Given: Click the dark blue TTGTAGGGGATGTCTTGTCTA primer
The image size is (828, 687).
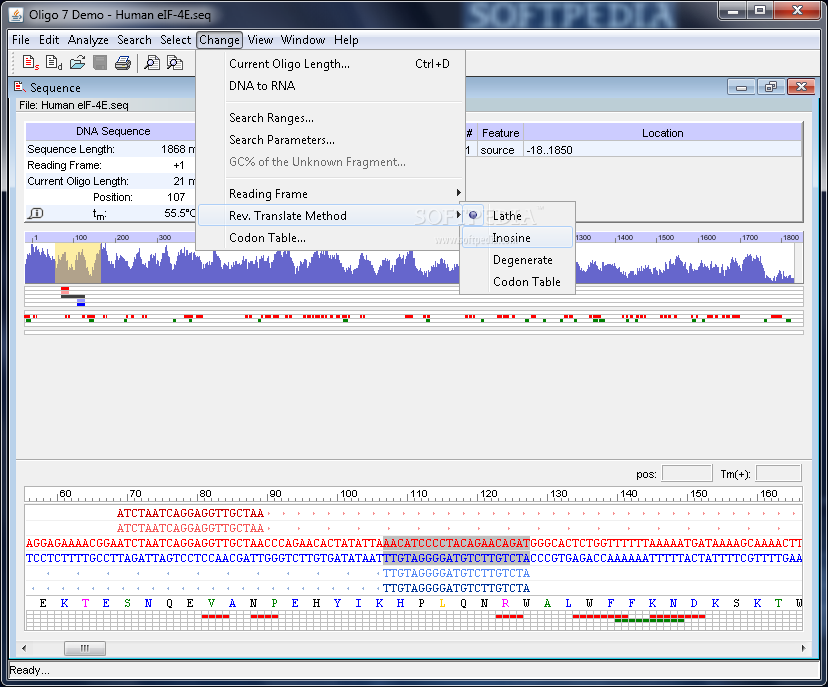Looking at the screenshot, I should (456, 588).
